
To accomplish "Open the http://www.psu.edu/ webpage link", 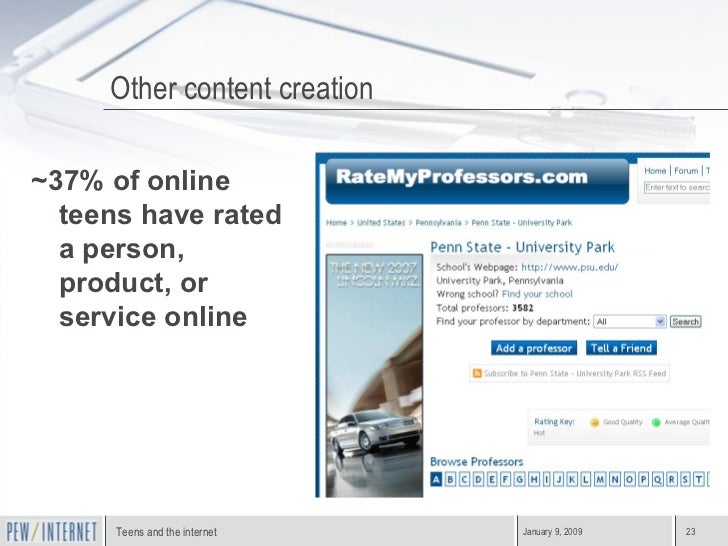I will [570, 267].
